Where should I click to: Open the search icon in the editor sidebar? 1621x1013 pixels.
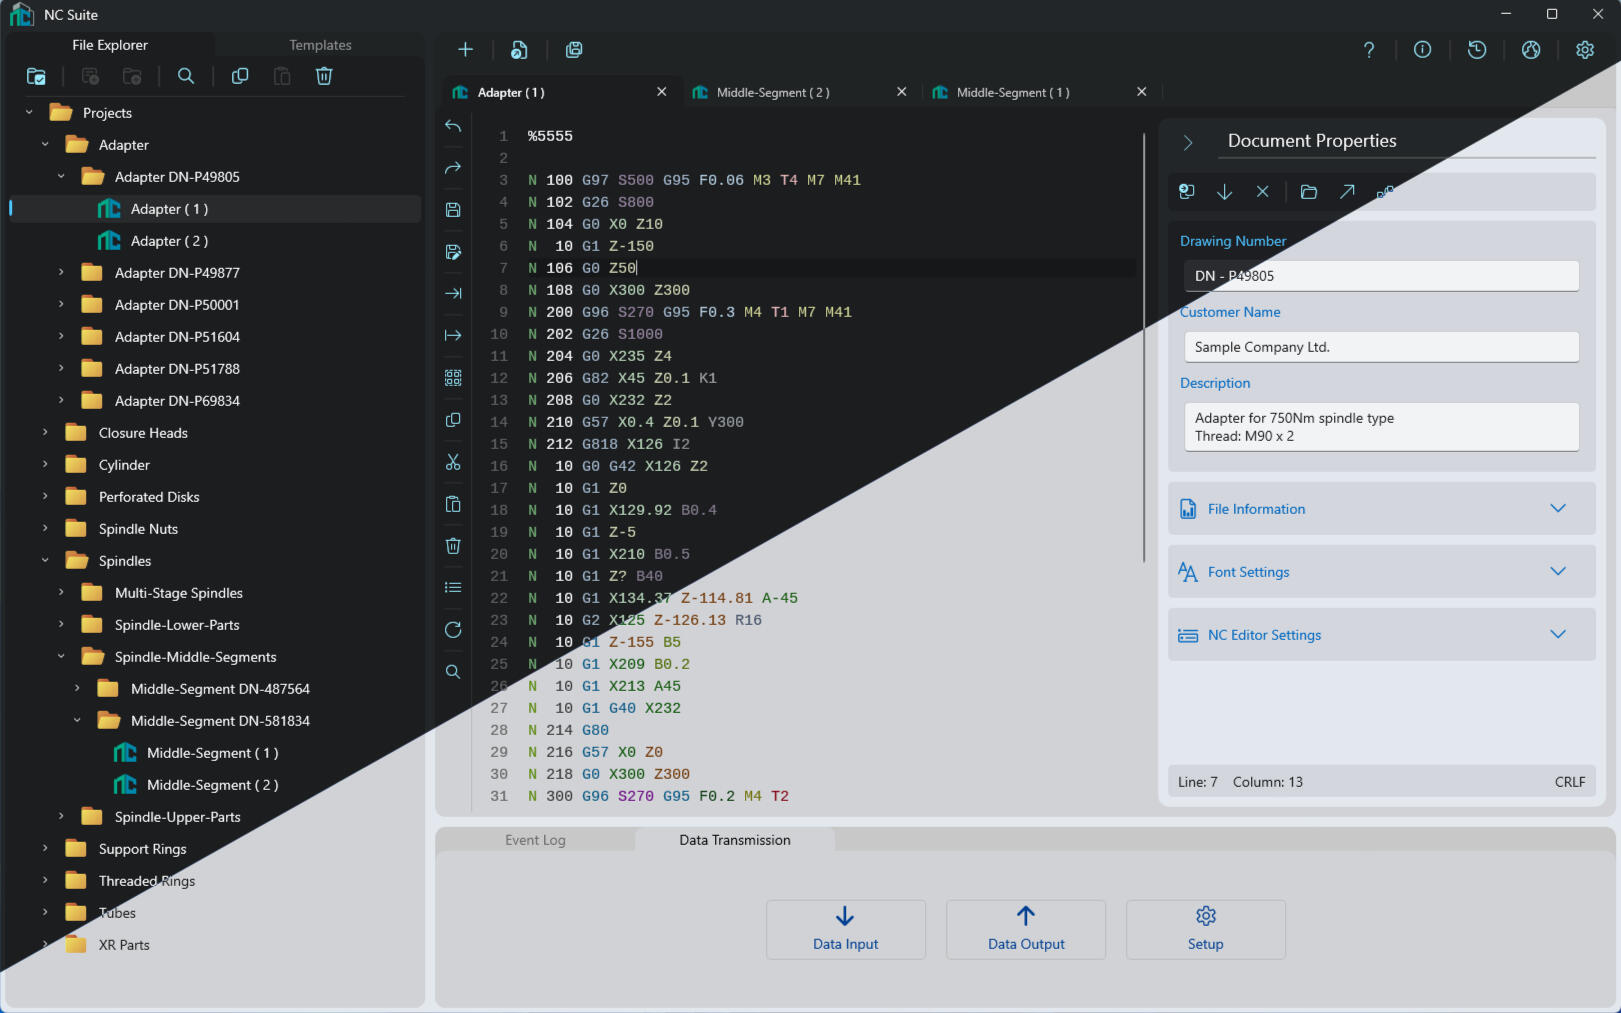pyautogui.click(x=453, y=671)
